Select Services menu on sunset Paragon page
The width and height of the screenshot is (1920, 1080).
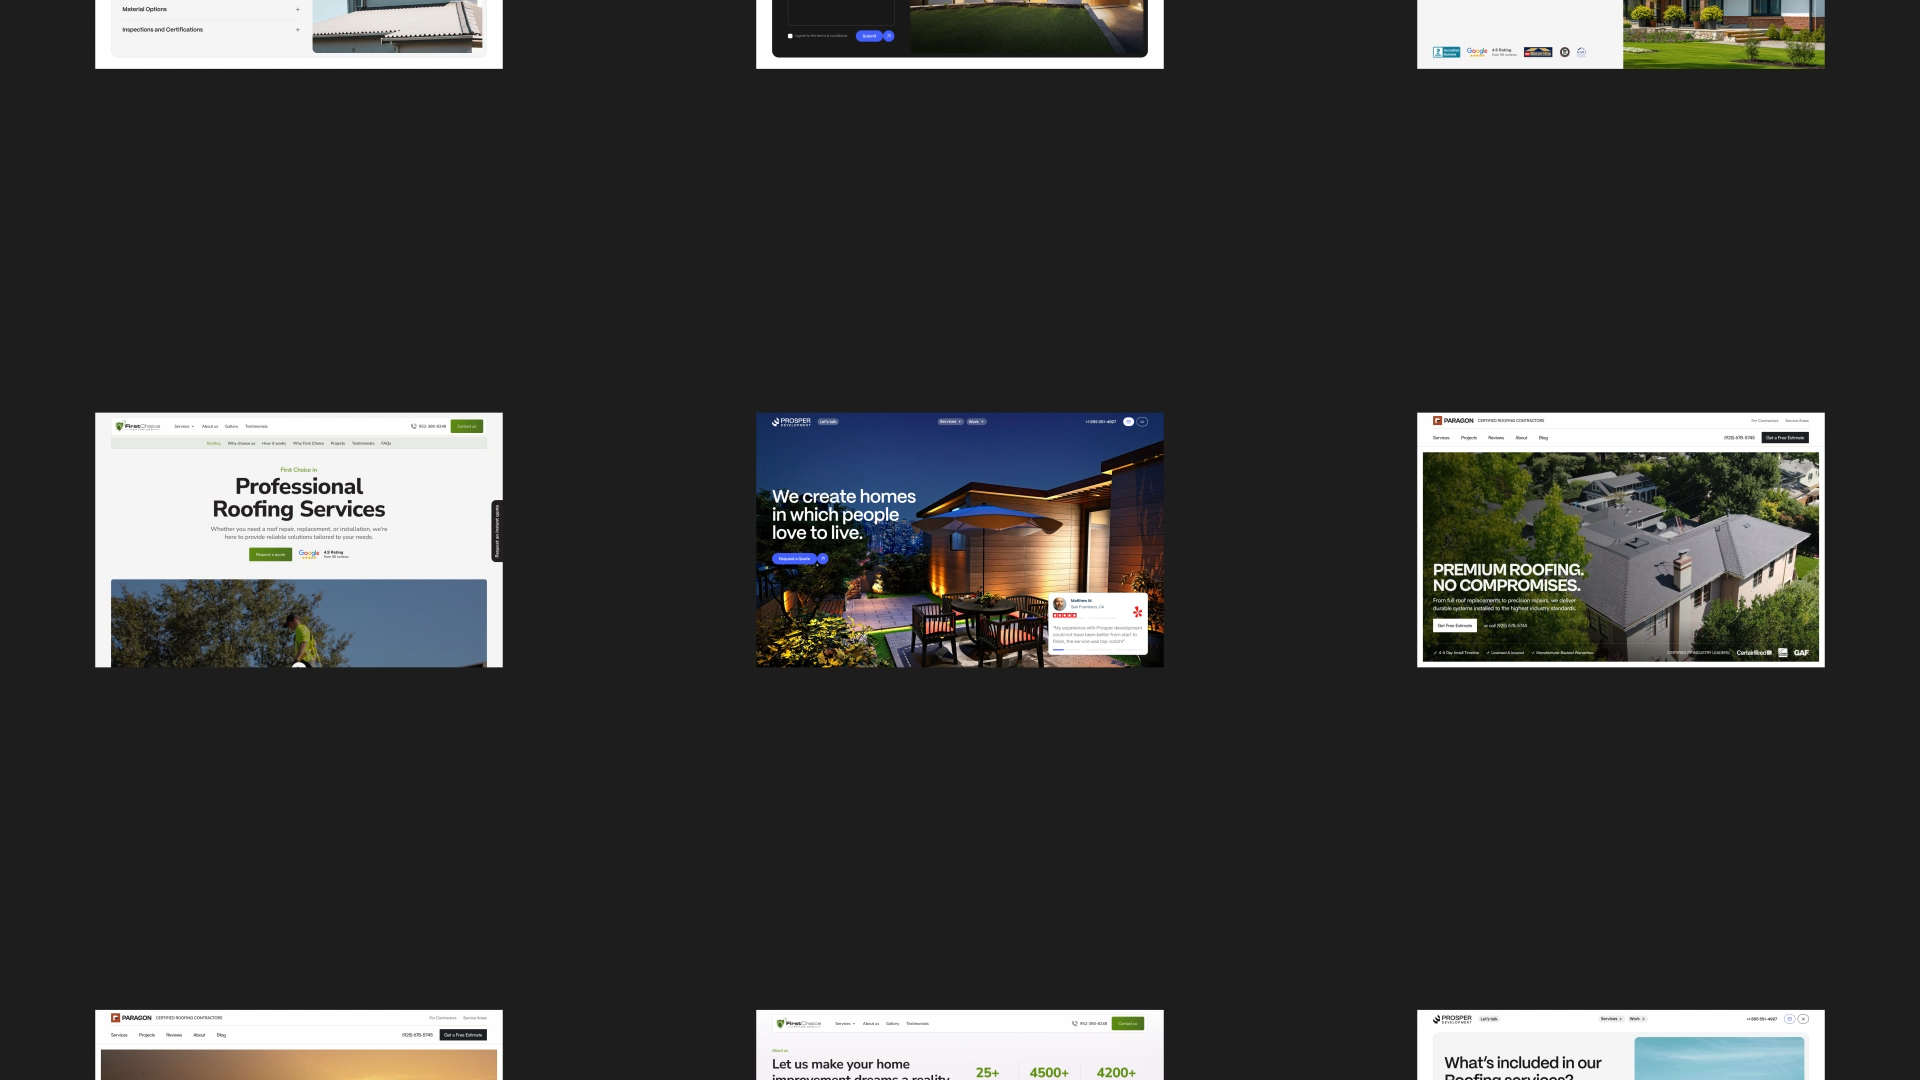click(x=119, y=1035)
